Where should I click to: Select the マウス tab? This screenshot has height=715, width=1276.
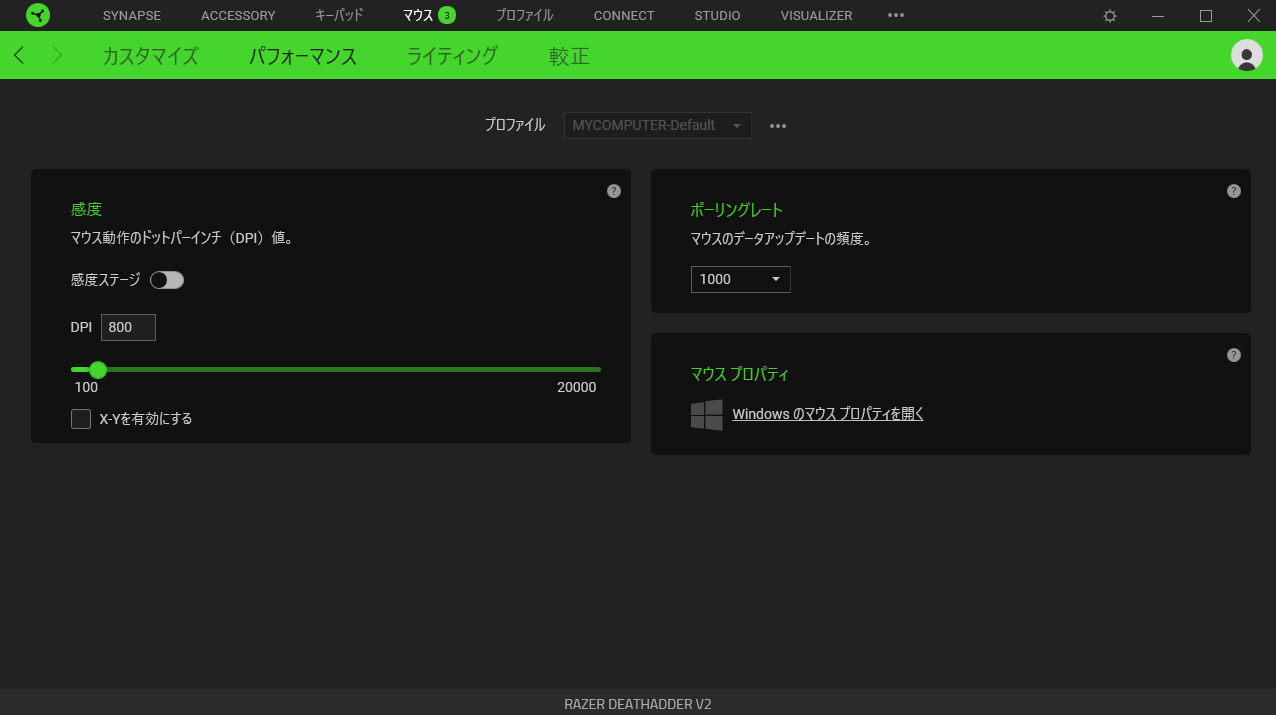[418, 16]
